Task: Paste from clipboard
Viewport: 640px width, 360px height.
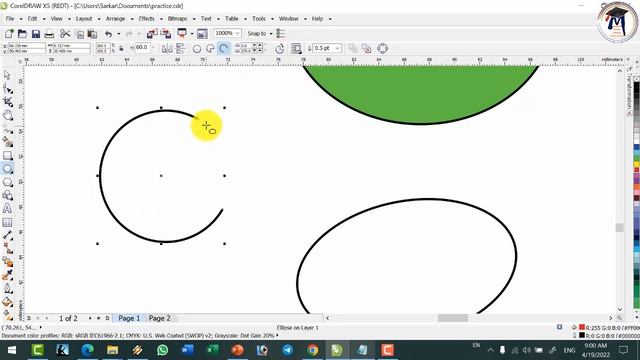Action: click(92, 34)
